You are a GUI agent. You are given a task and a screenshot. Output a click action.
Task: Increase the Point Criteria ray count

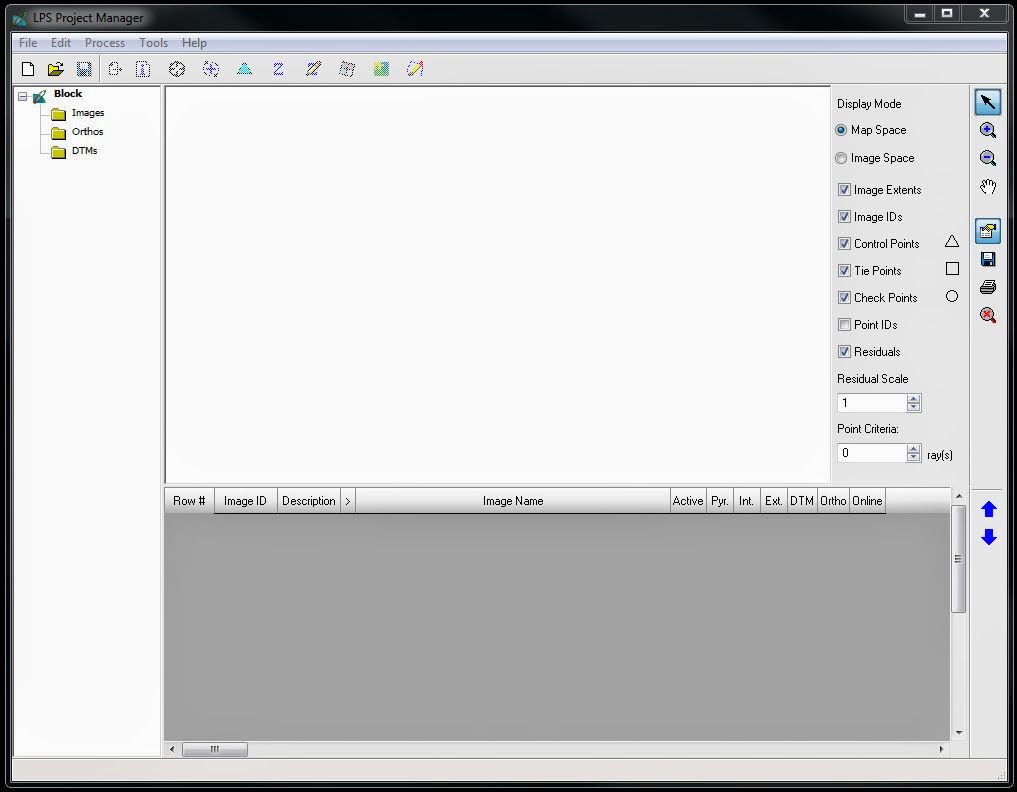tap(913, 448)
